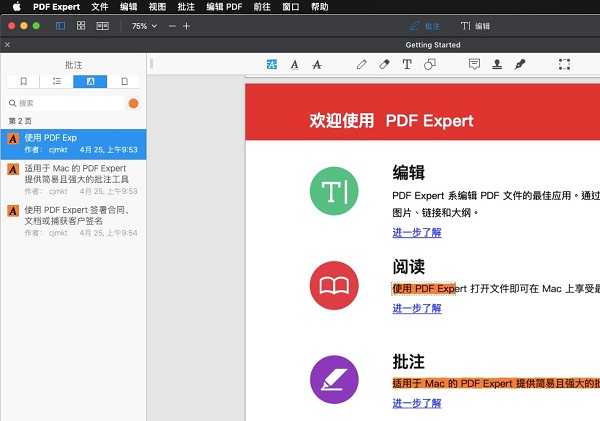Click the 阅读 section heading

(408, 267)
